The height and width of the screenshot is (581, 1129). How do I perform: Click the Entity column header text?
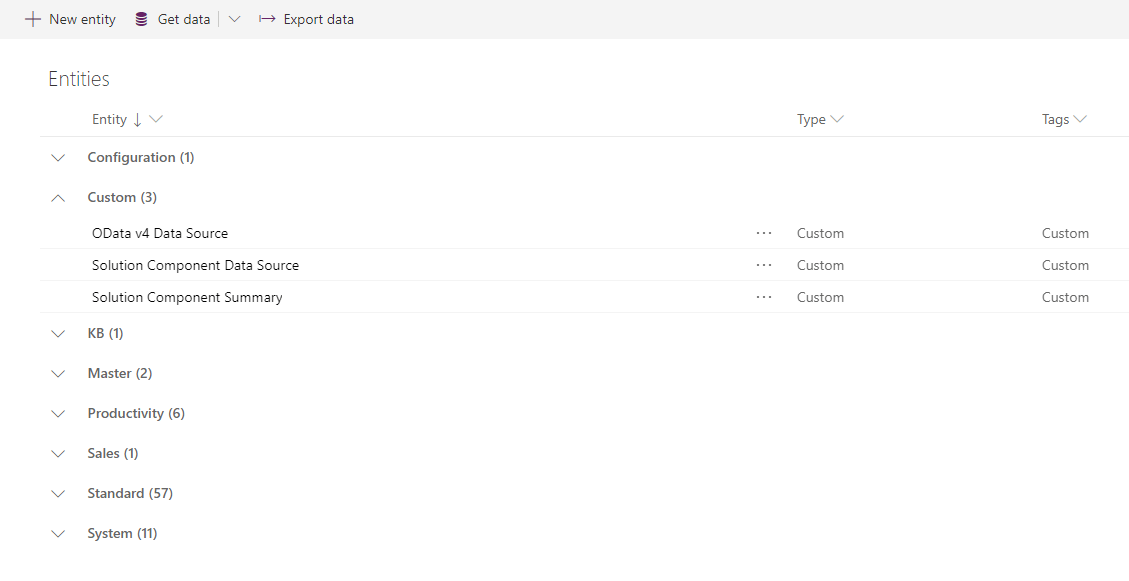tap(109, 120)
